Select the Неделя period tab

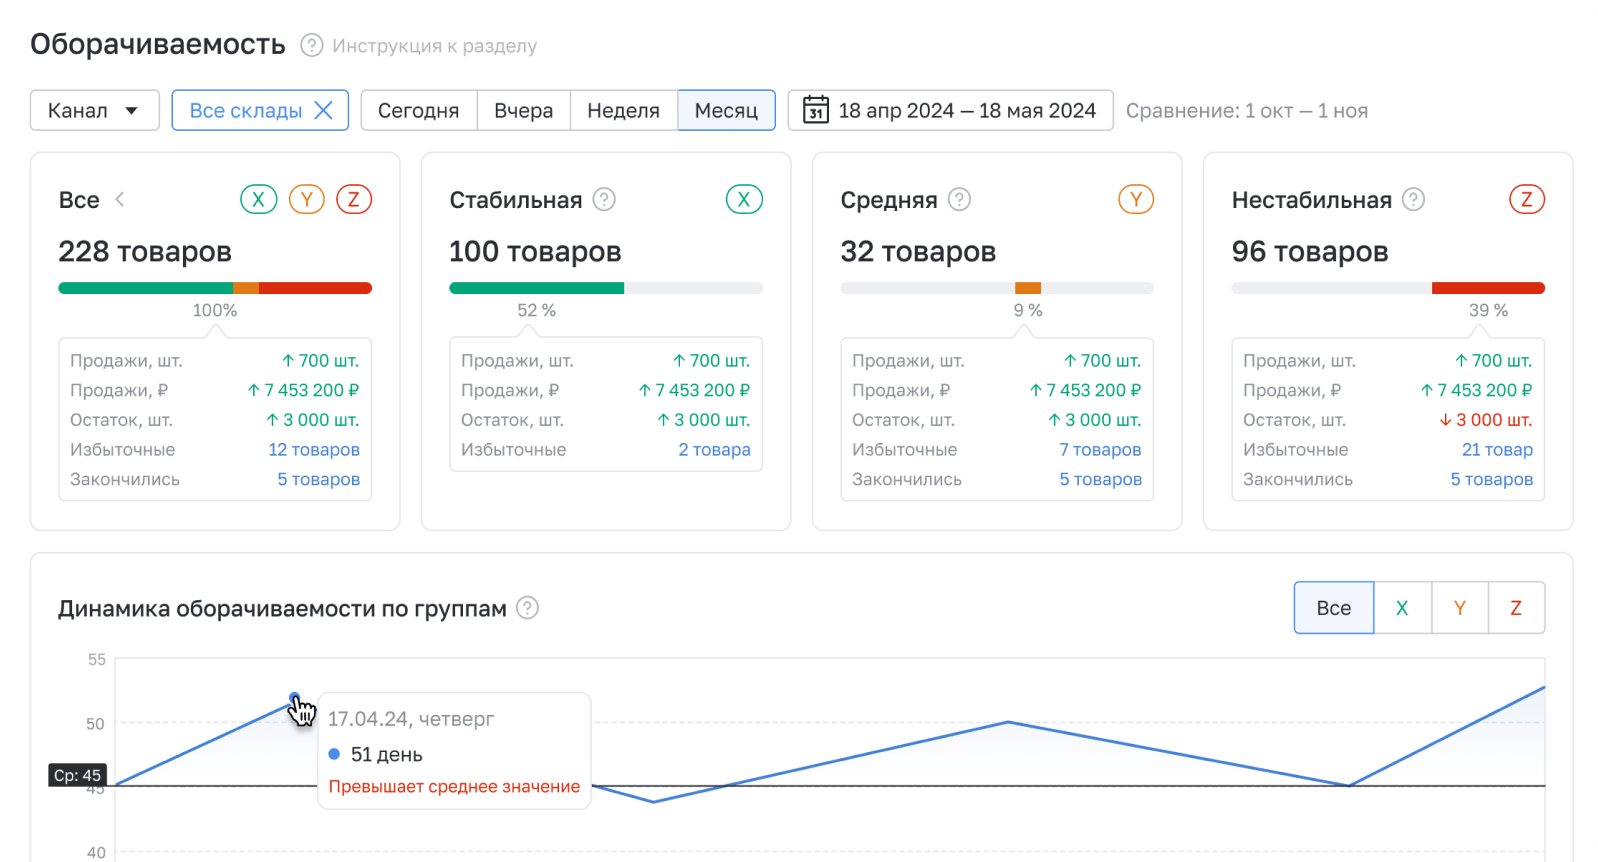[x=623, y=110]
